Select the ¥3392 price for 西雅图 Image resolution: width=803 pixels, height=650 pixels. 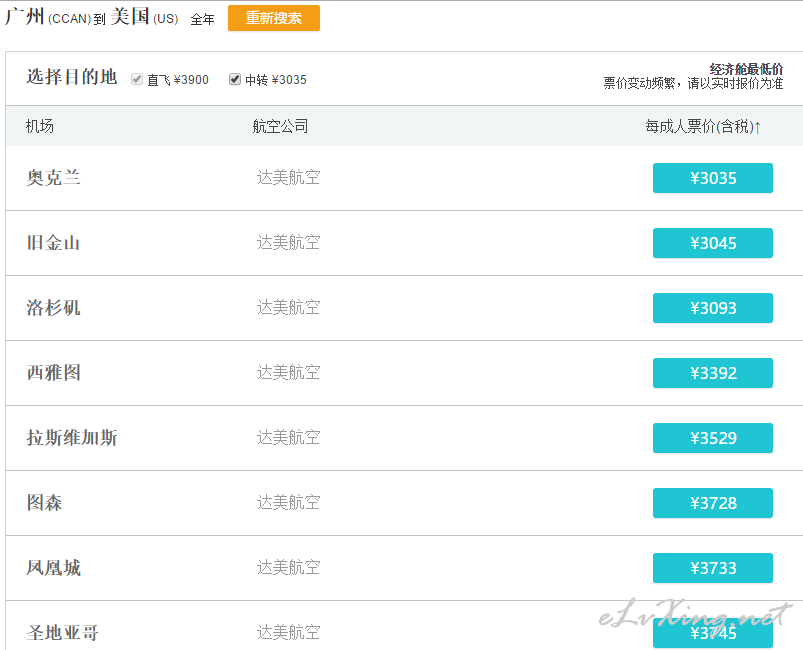tap(712, 373)
